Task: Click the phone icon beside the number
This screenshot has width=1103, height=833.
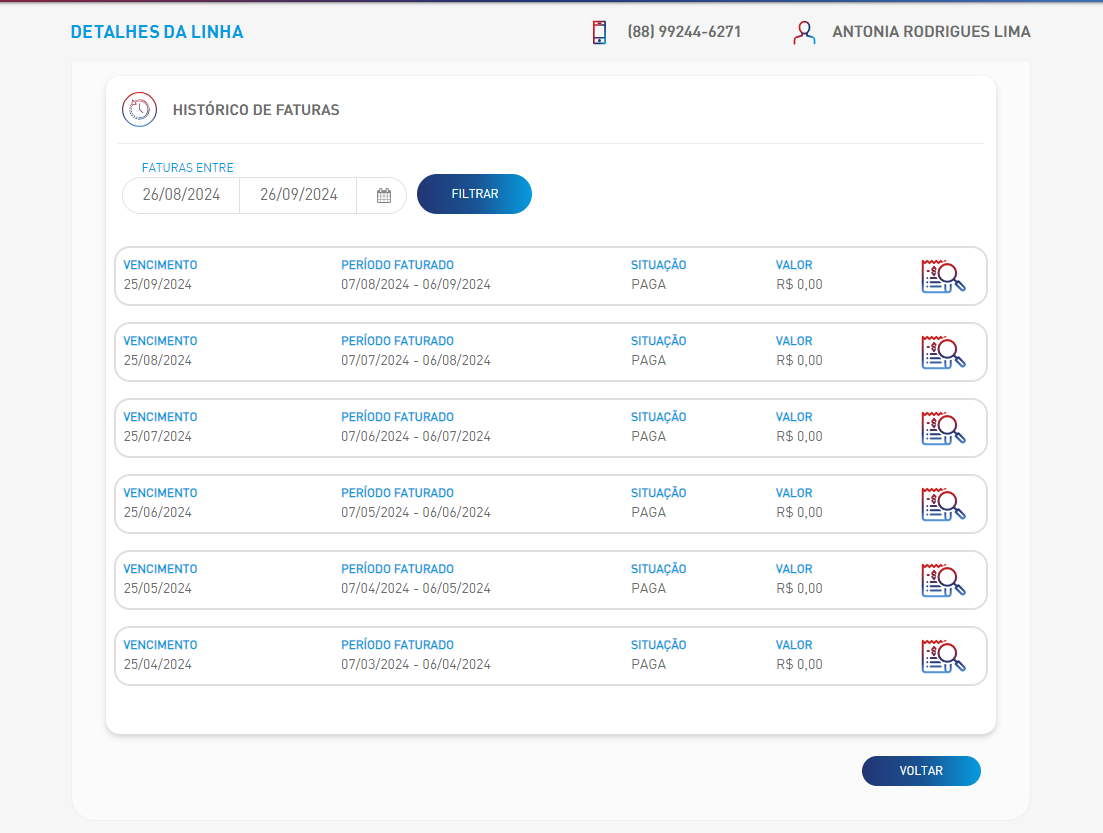Action: click(599, 32)
